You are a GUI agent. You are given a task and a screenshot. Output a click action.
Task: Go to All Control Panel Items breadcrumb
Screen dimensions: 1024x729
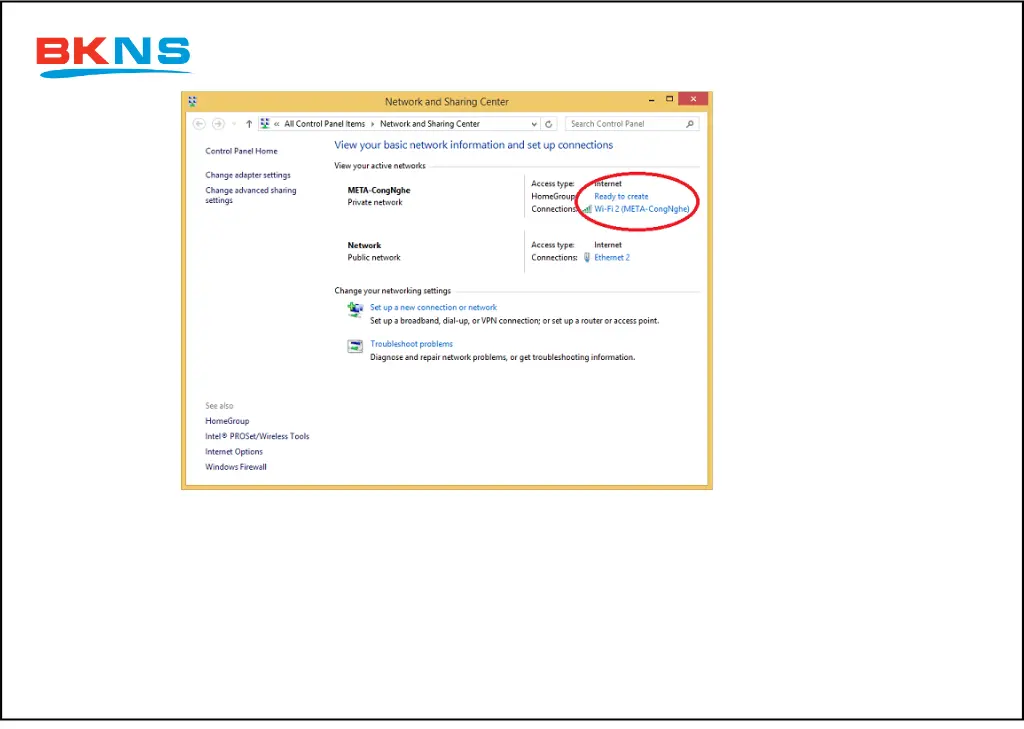click(324, 124)
